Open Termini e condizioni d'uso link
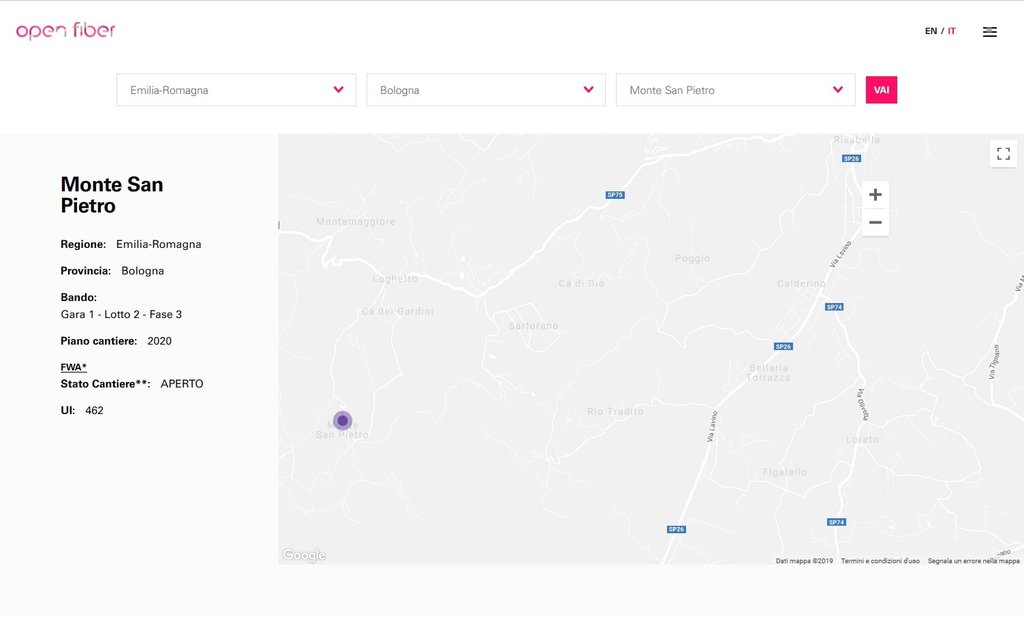1024x617 pixels. coord(880,561)
